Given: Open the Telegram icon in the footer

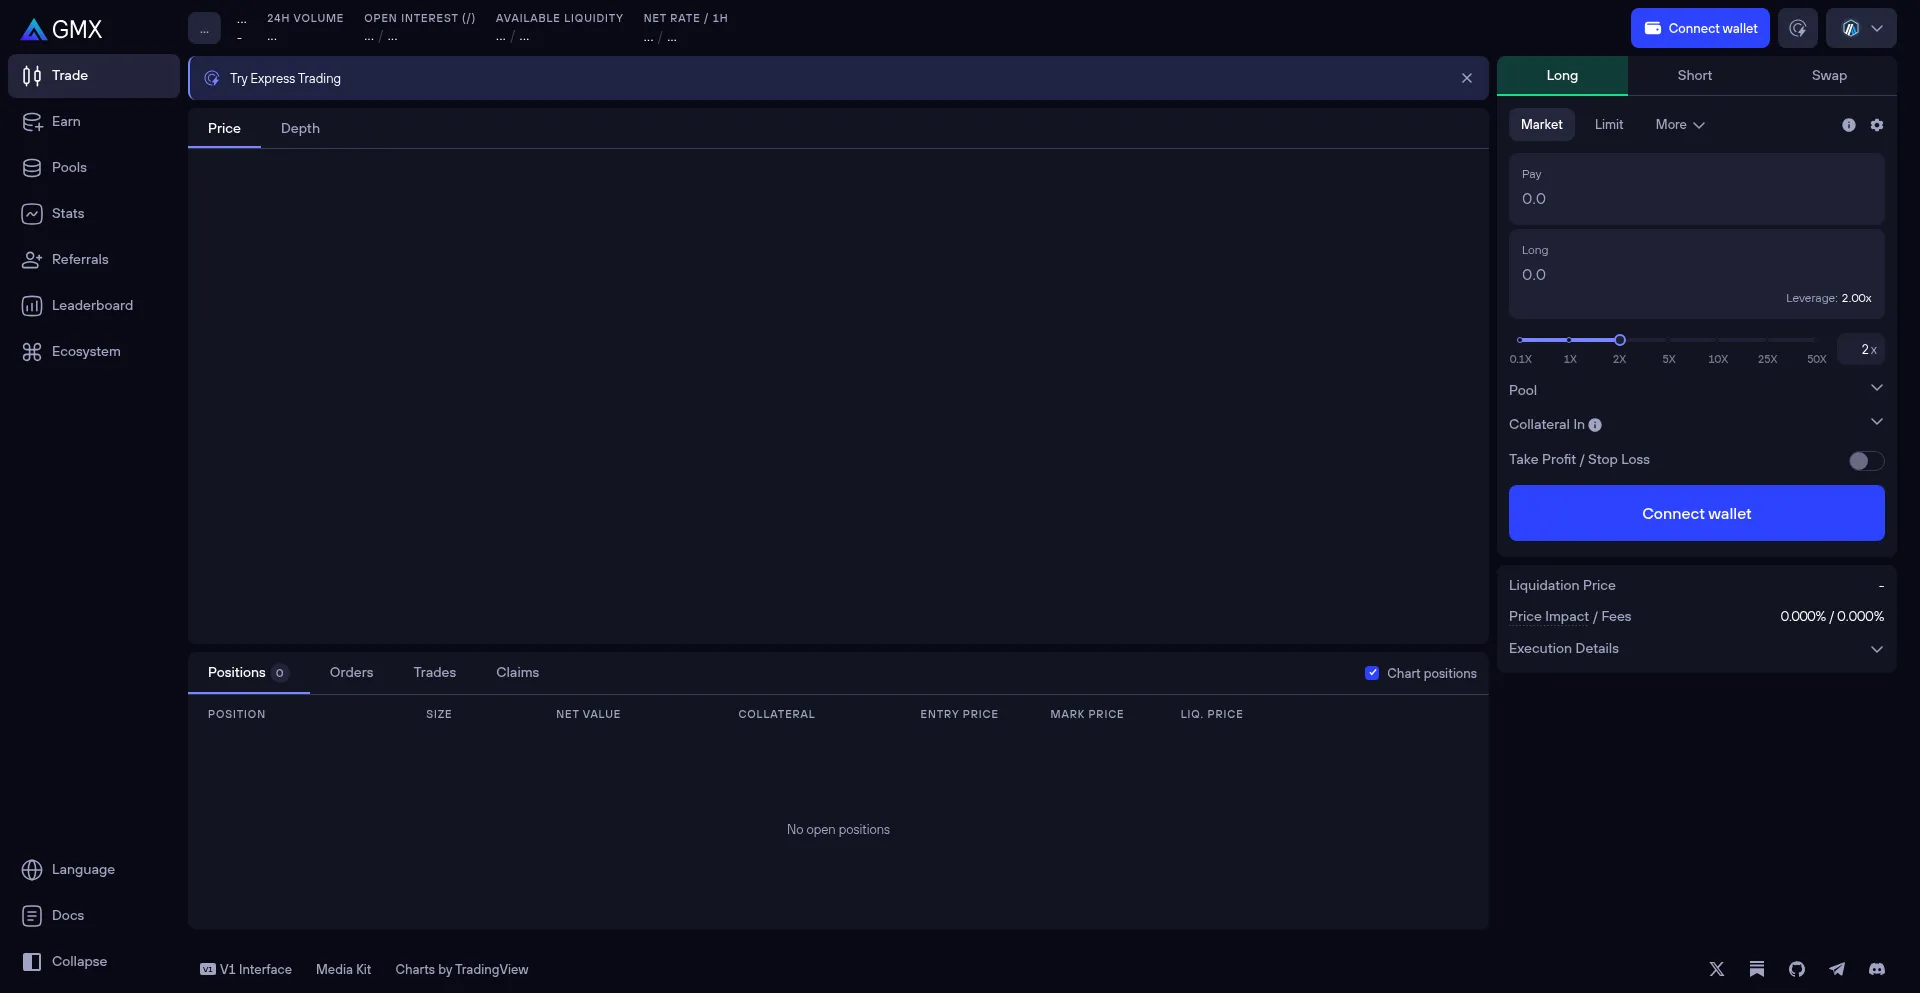Looking at the screenshot, I should point(1836,969).
